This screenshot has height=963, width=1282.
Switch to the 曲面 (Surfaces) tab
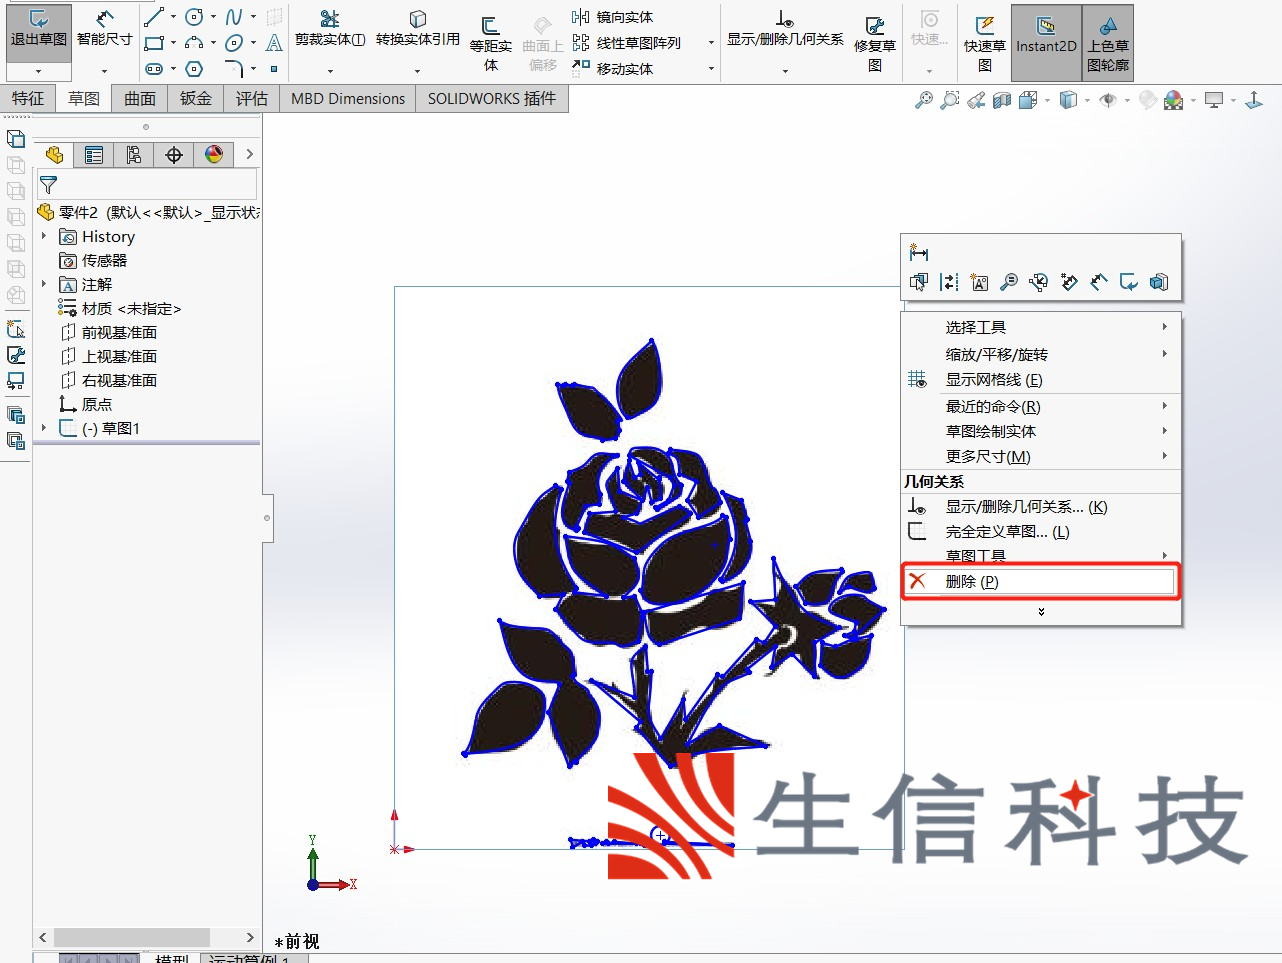pyautogui.click(x=140, y=98)
